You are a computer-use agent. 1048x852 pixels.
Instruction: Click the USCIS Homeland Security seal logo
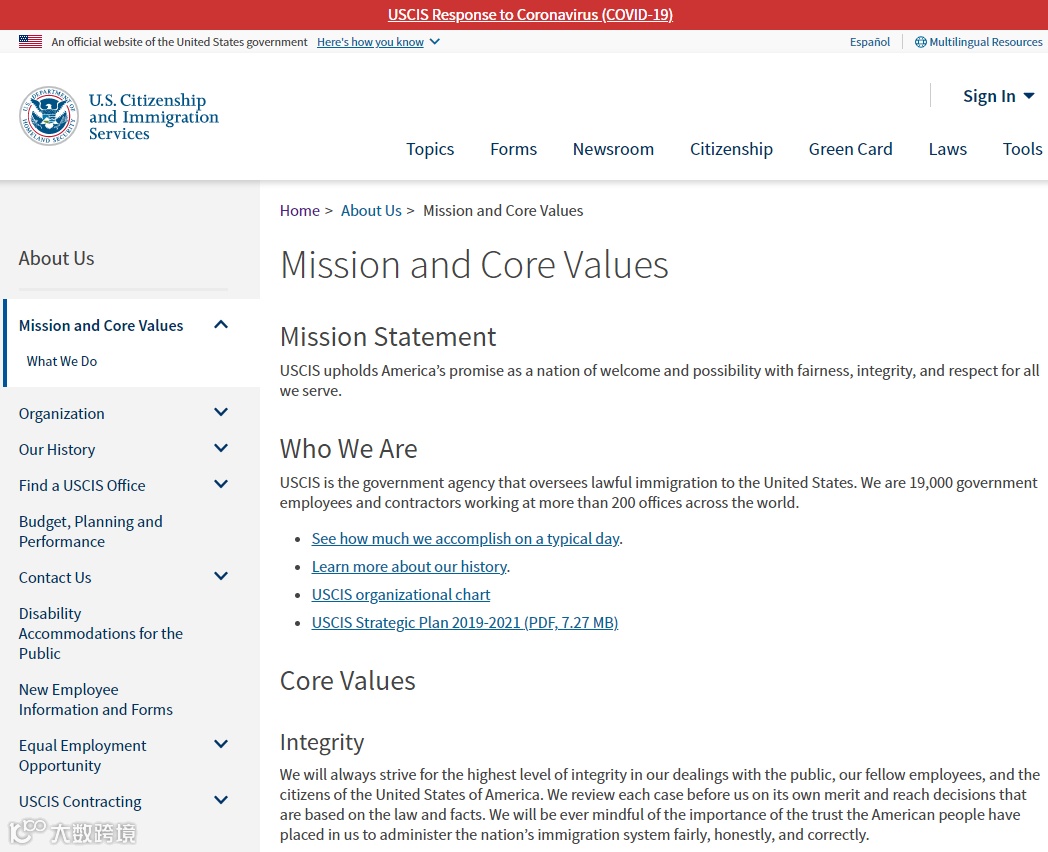(x=49, y=116)
